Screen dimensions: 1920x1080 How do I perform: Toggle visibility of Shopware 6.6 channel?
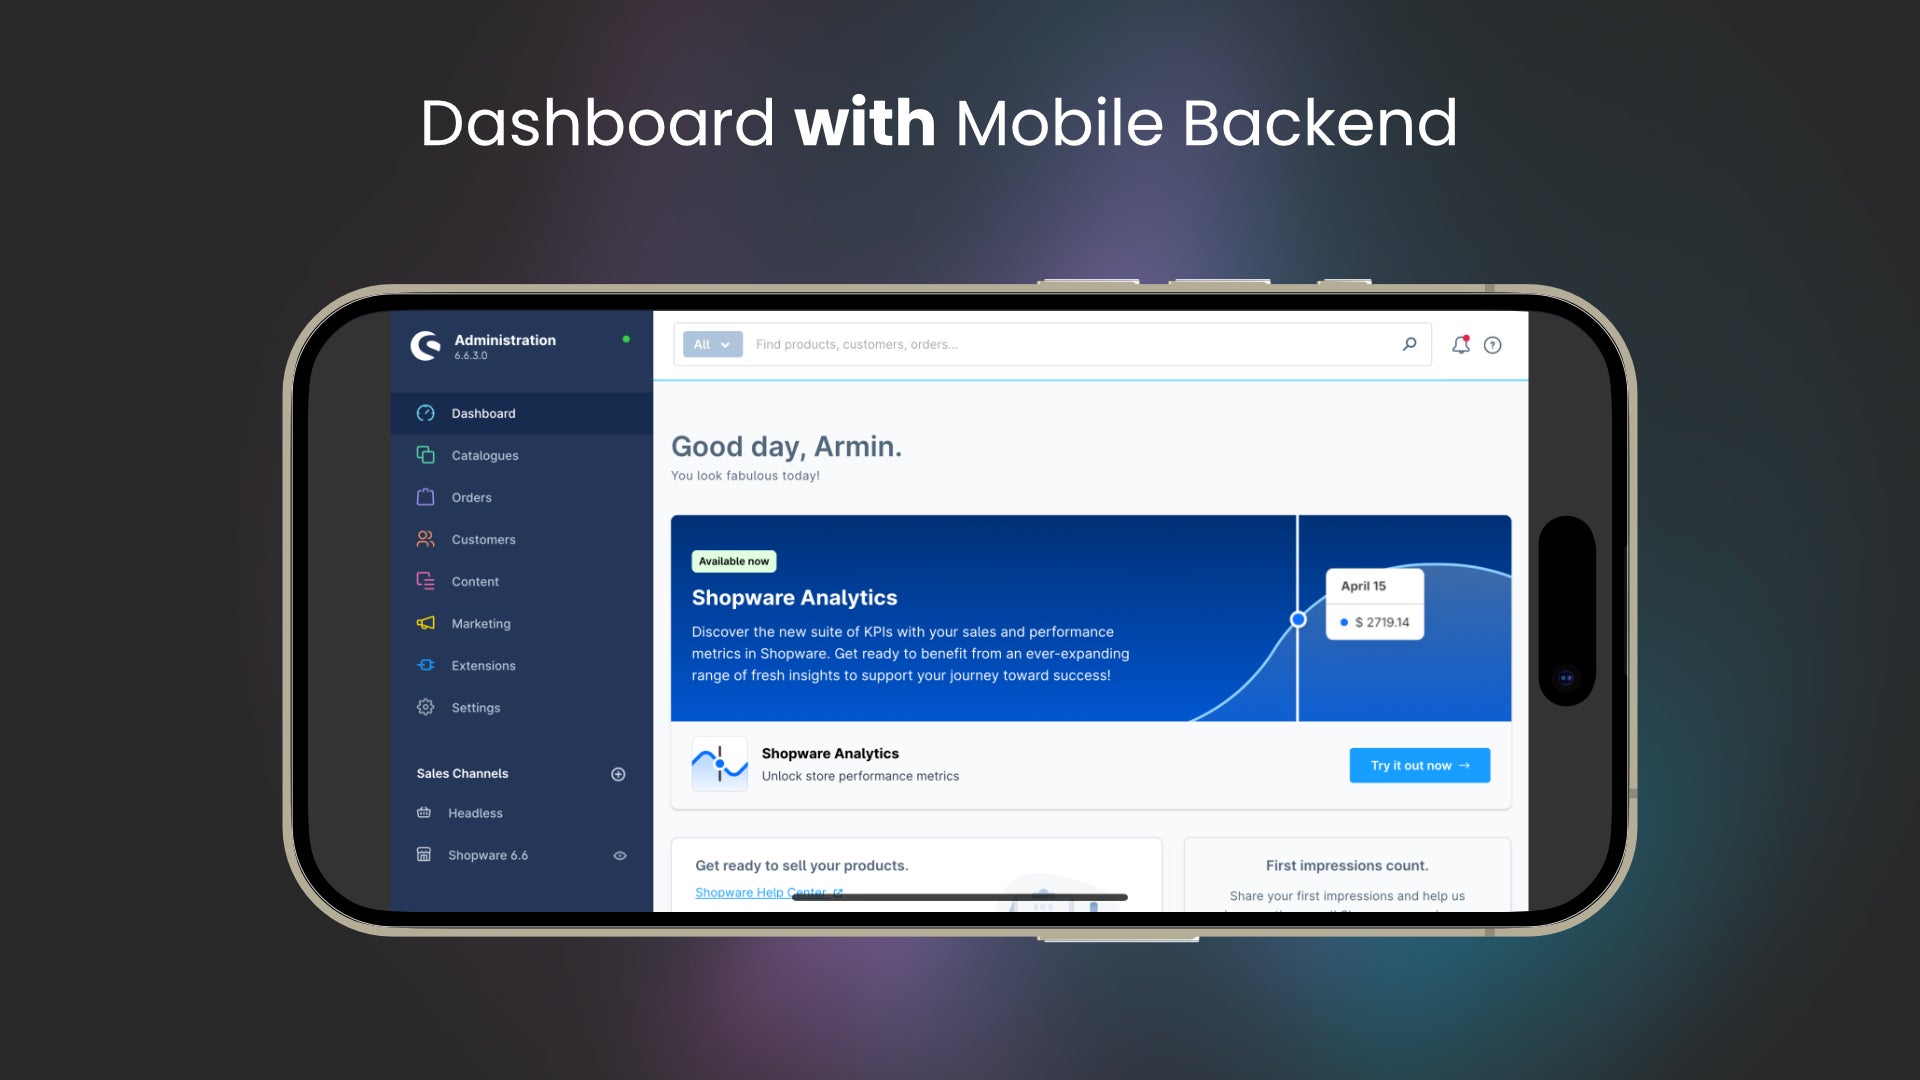(x=618, y=855)
